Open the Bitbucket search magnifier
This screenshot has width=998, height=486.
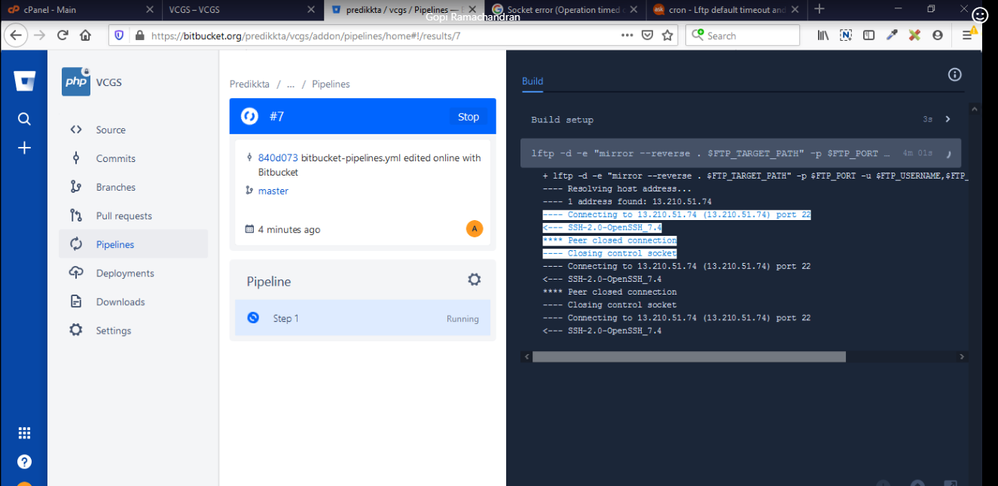click(x=24, y=119)
